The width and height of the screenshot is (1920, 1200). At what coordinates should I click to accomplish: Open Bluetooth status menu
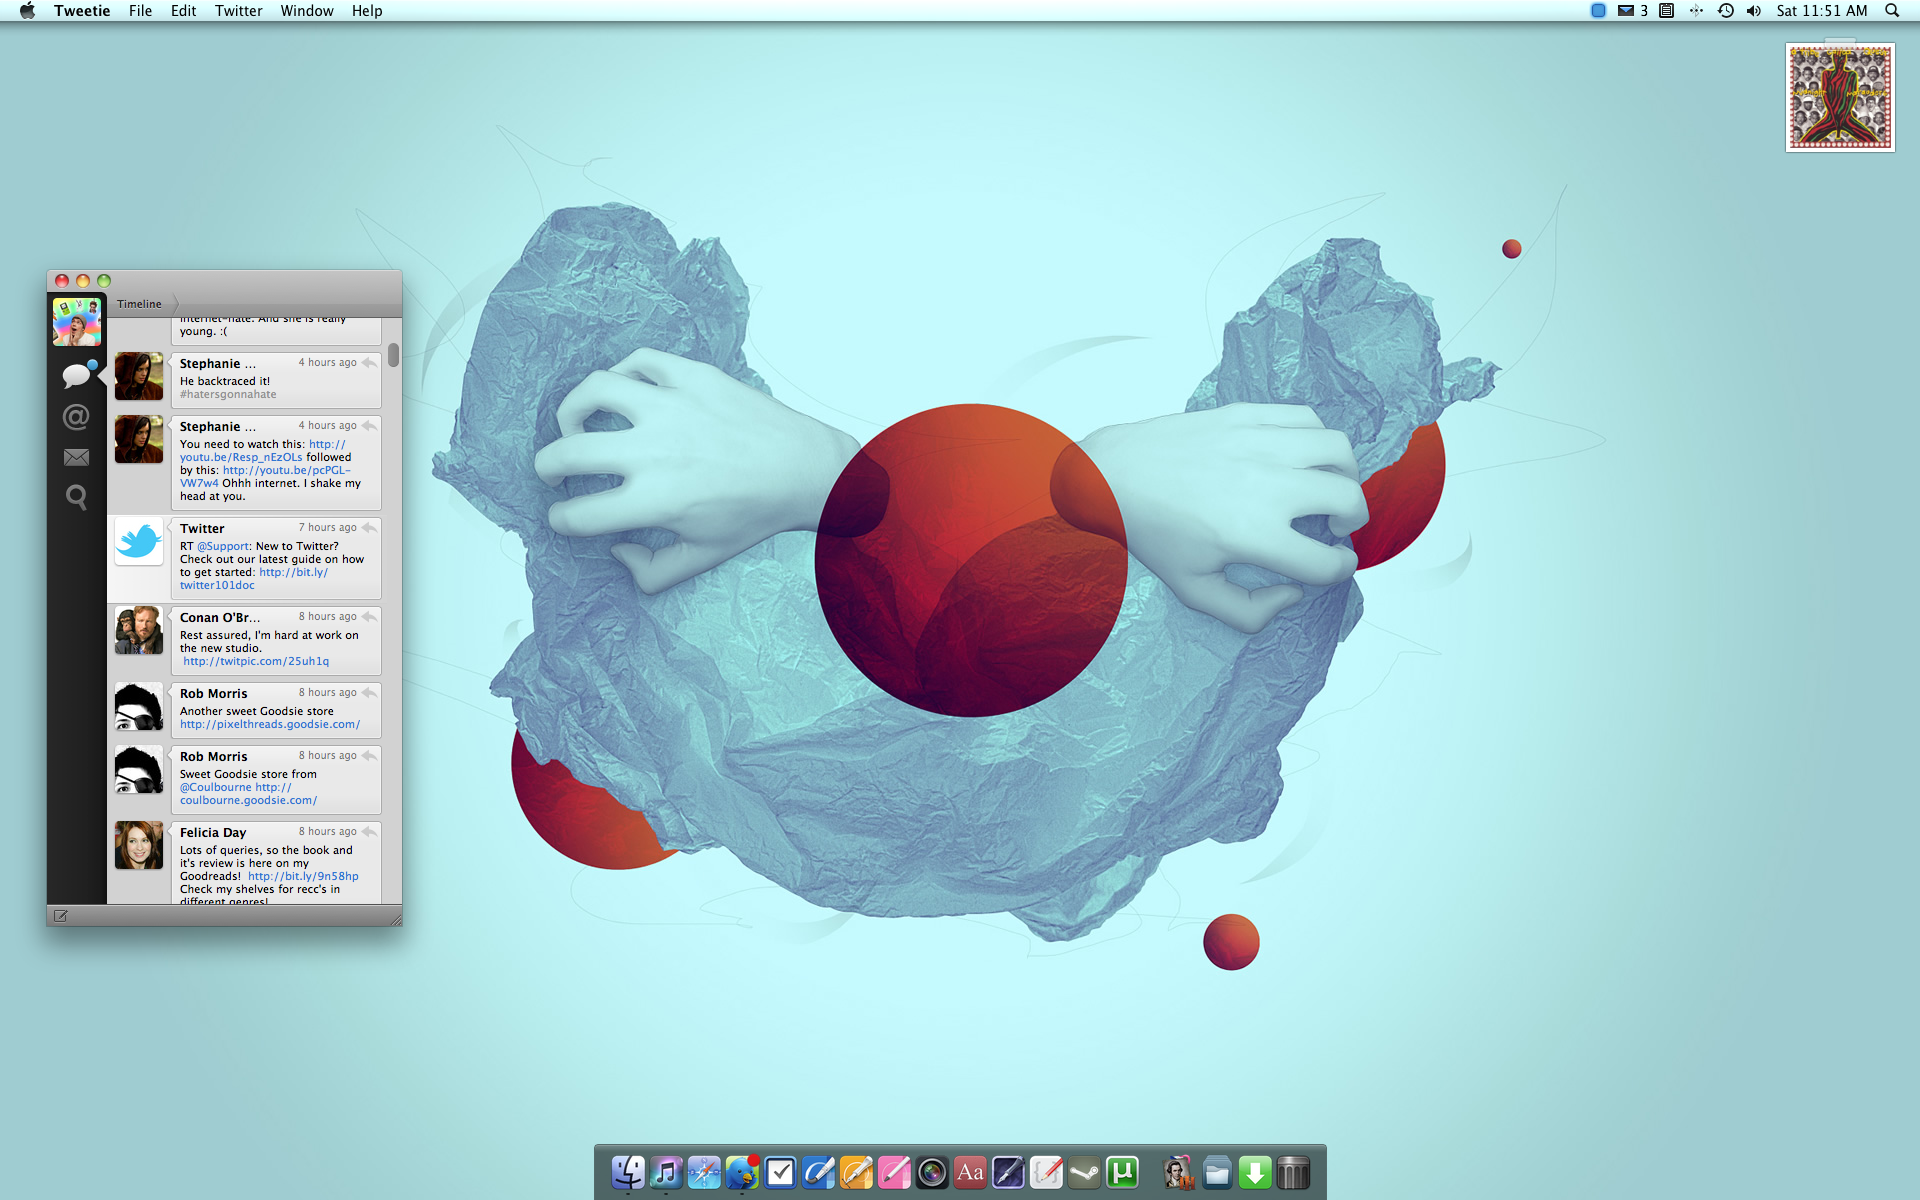[1696, 11]
